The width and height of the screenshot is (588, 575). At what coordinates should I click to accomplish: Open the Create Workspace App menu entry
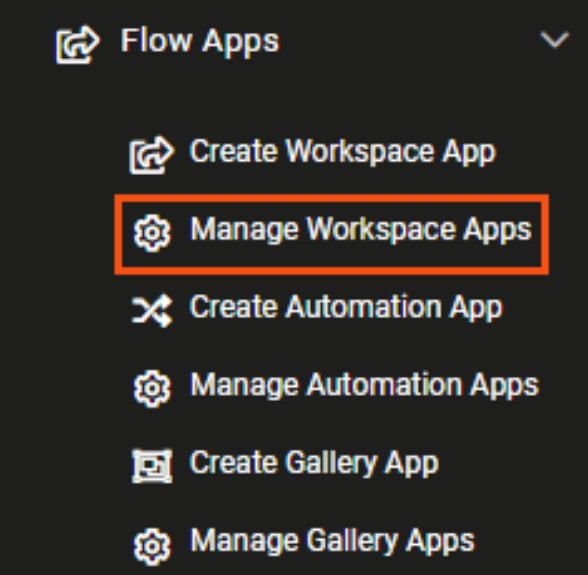coord(343,152)
